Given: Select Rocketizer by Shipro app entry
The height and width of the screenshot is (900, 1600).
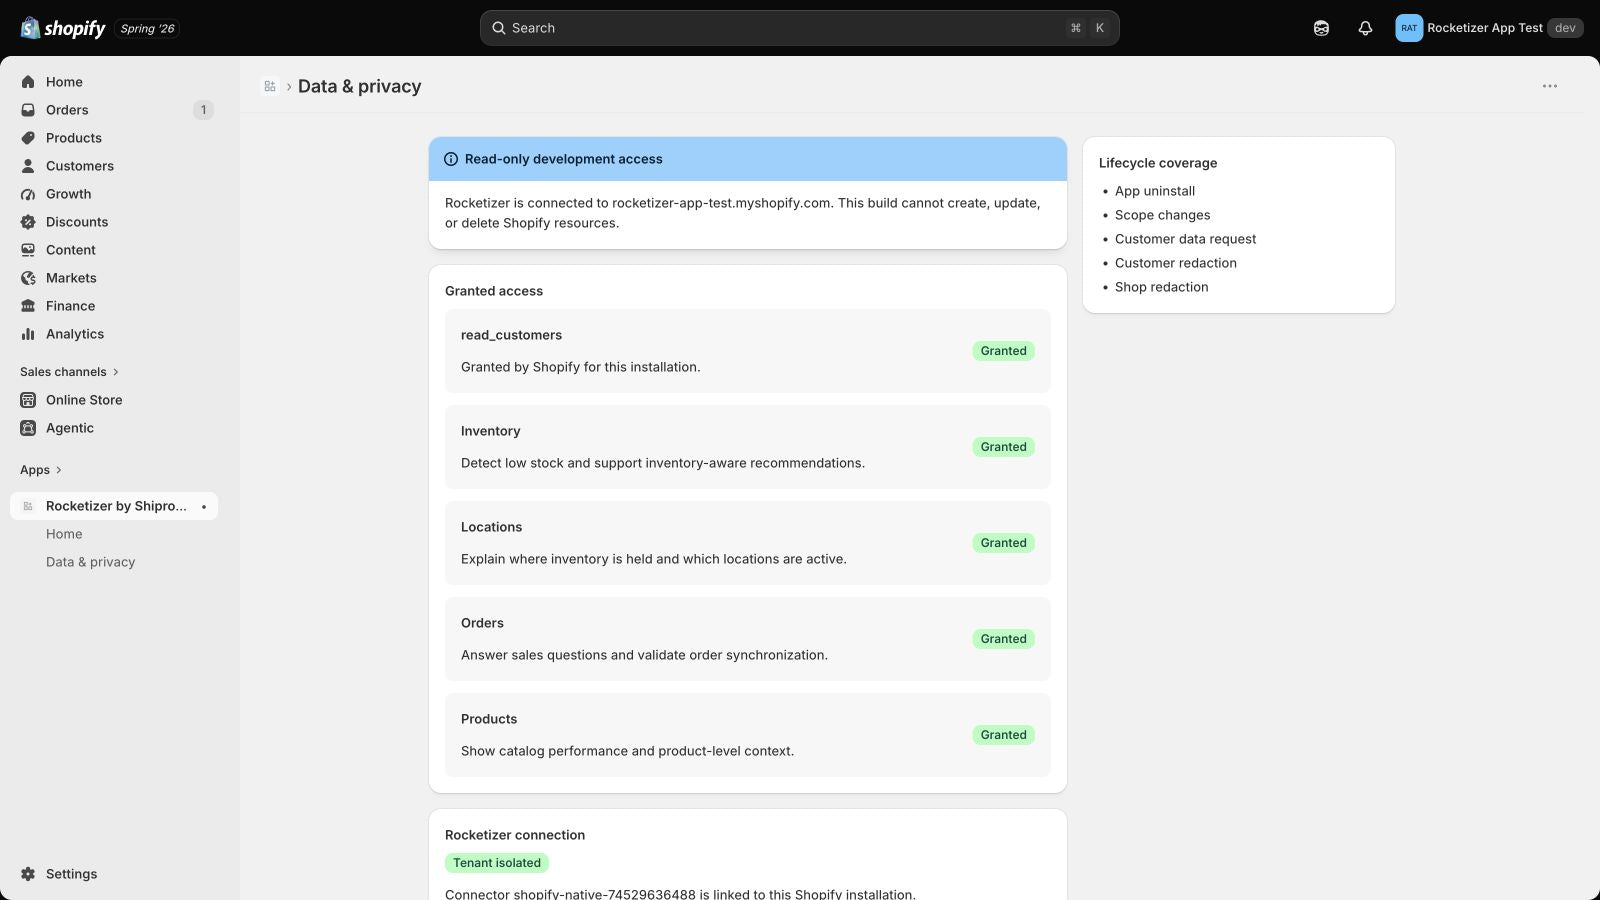Looking at the screenshot, I should pyautogui.click(x=114, y=506).
